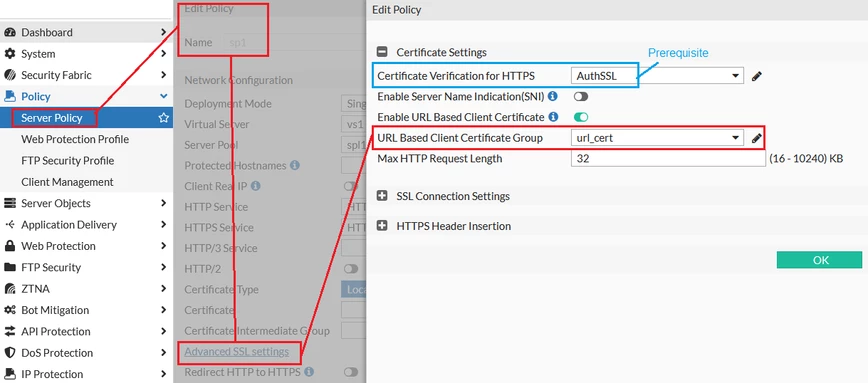Viewport: 868px width, 383px height.
Task: Click info icon beside Redirect HTTP to HTTPS
Action: [x=309, y=371]
